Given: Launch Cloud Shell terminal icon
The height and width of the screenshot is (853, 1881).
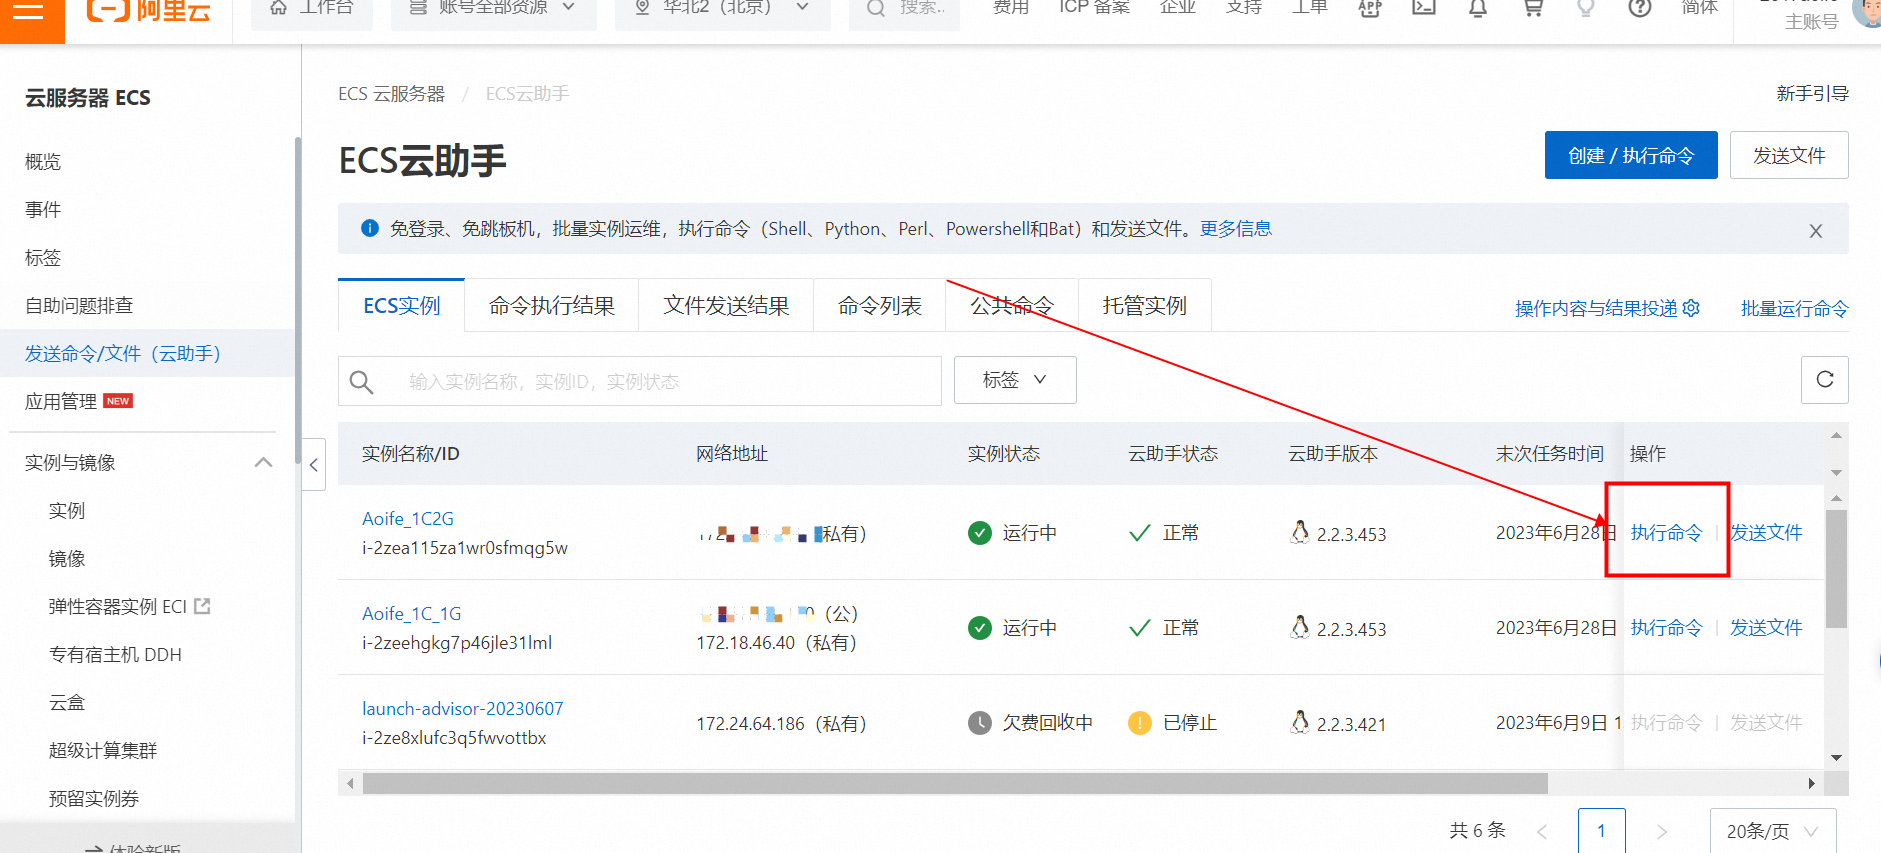Looking at the screenshot, I should (x=1424, y=8).
